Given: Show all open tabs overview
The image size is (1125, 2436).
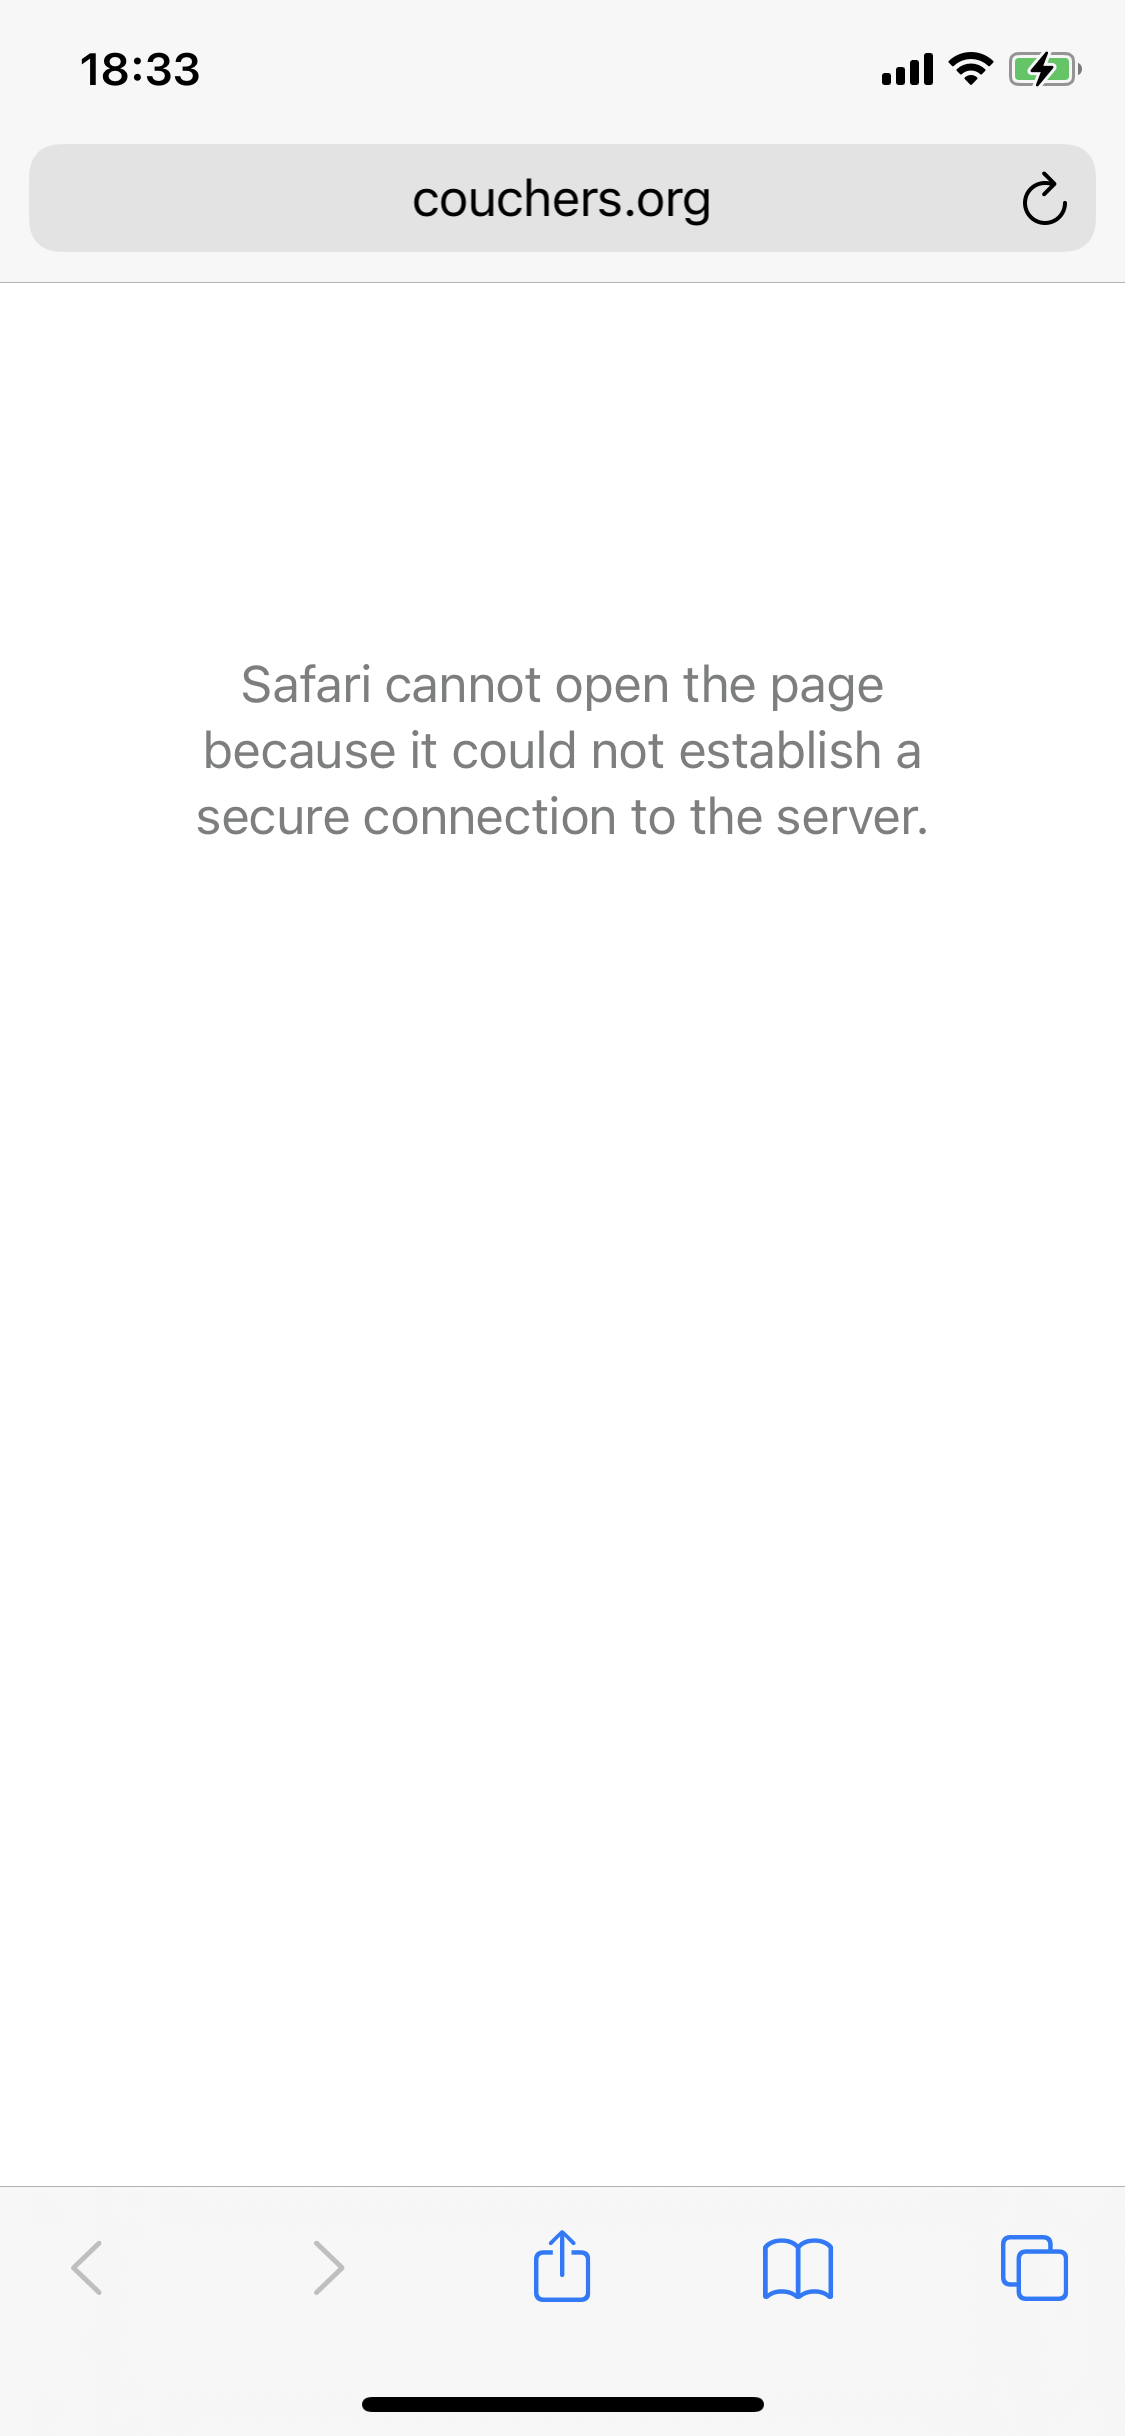Looking at the screenshot, I should (1034, 2267).
